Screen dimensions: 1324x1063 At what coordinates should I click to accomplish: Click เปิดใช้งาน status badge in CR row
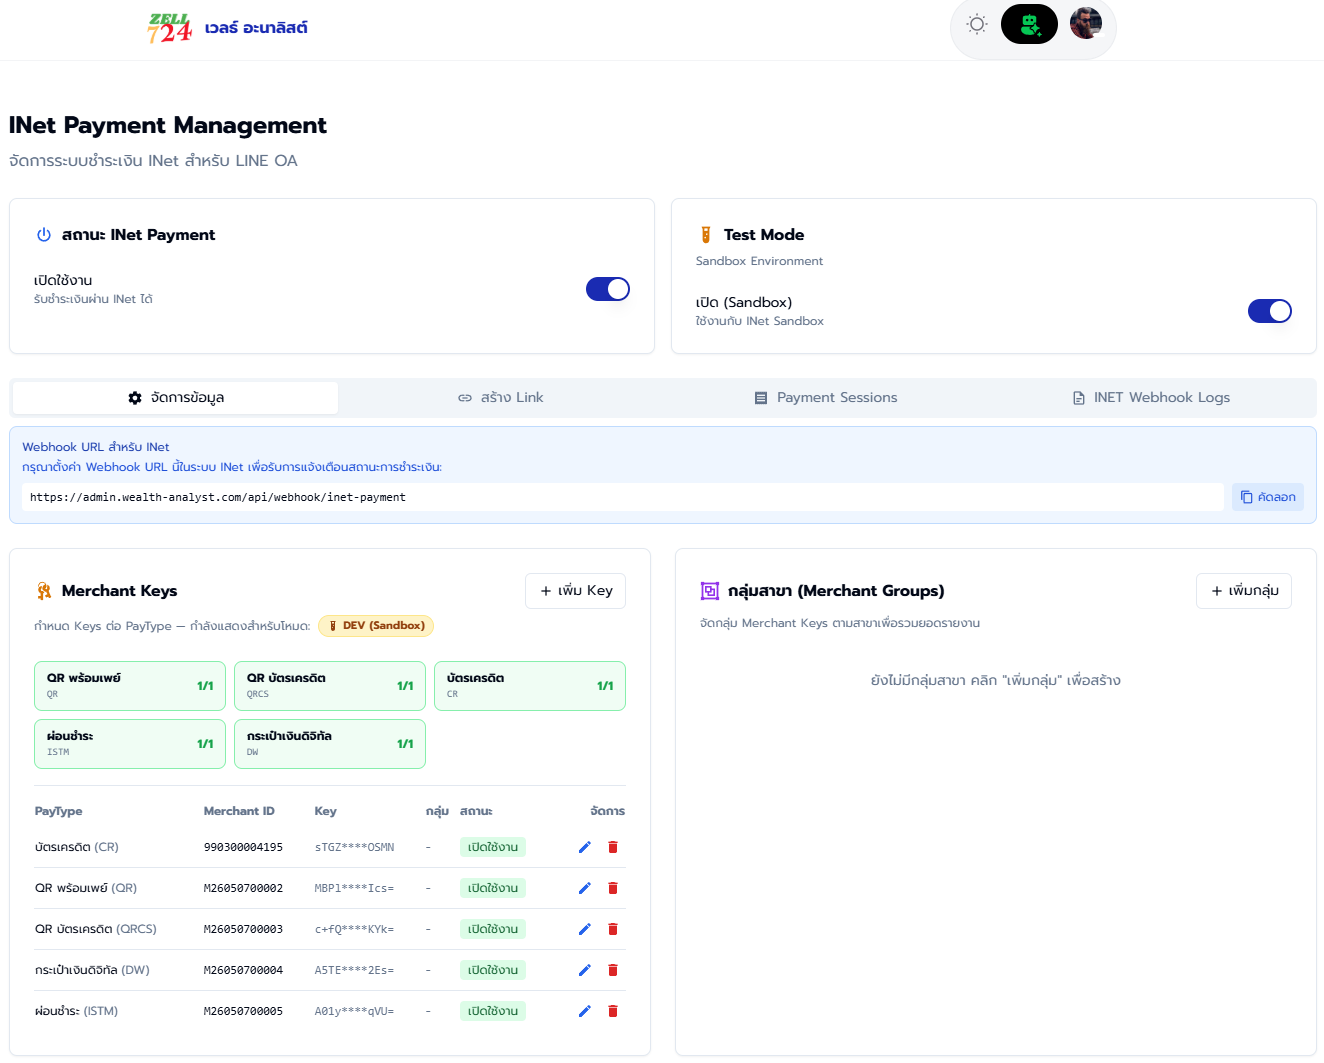(493, 847)
